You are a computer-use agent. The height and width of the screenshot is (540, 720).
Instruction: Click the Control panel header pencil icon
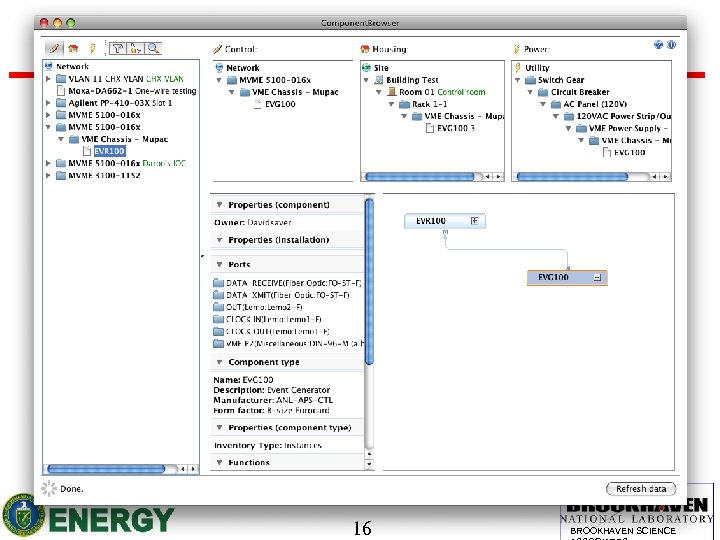(x=218, y=49)
